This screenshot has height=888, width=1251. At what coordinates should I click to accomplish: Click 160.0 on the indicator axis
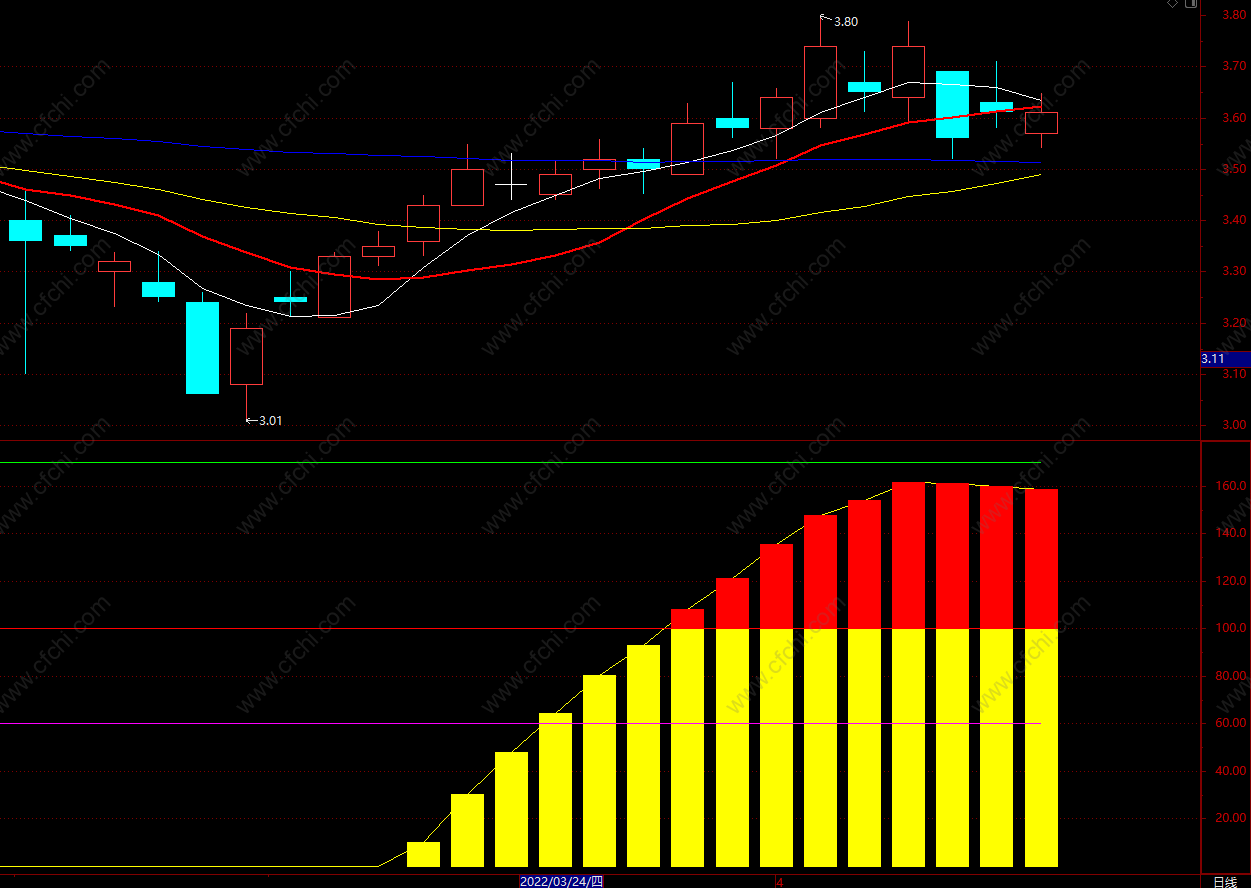1229,486
